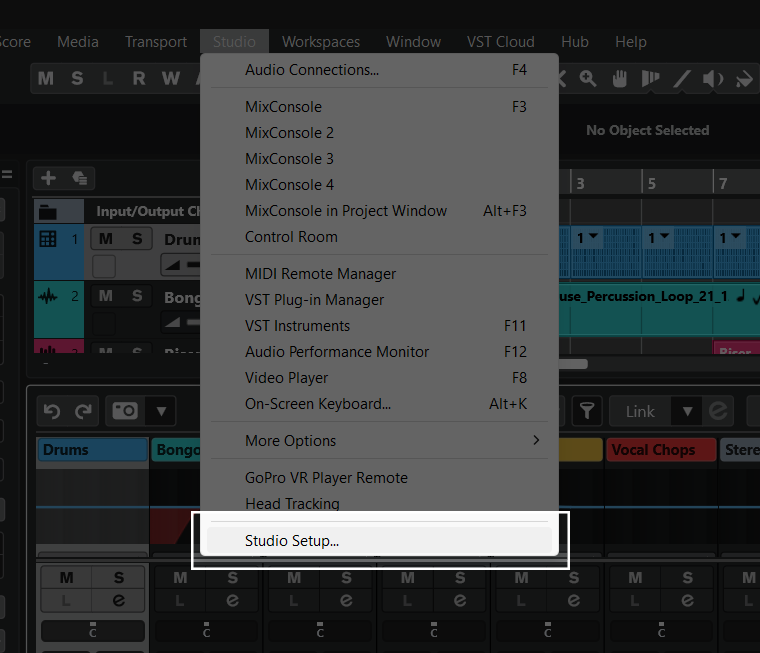
Task: Solo the Drums track 1
Action: click(137, 239)
